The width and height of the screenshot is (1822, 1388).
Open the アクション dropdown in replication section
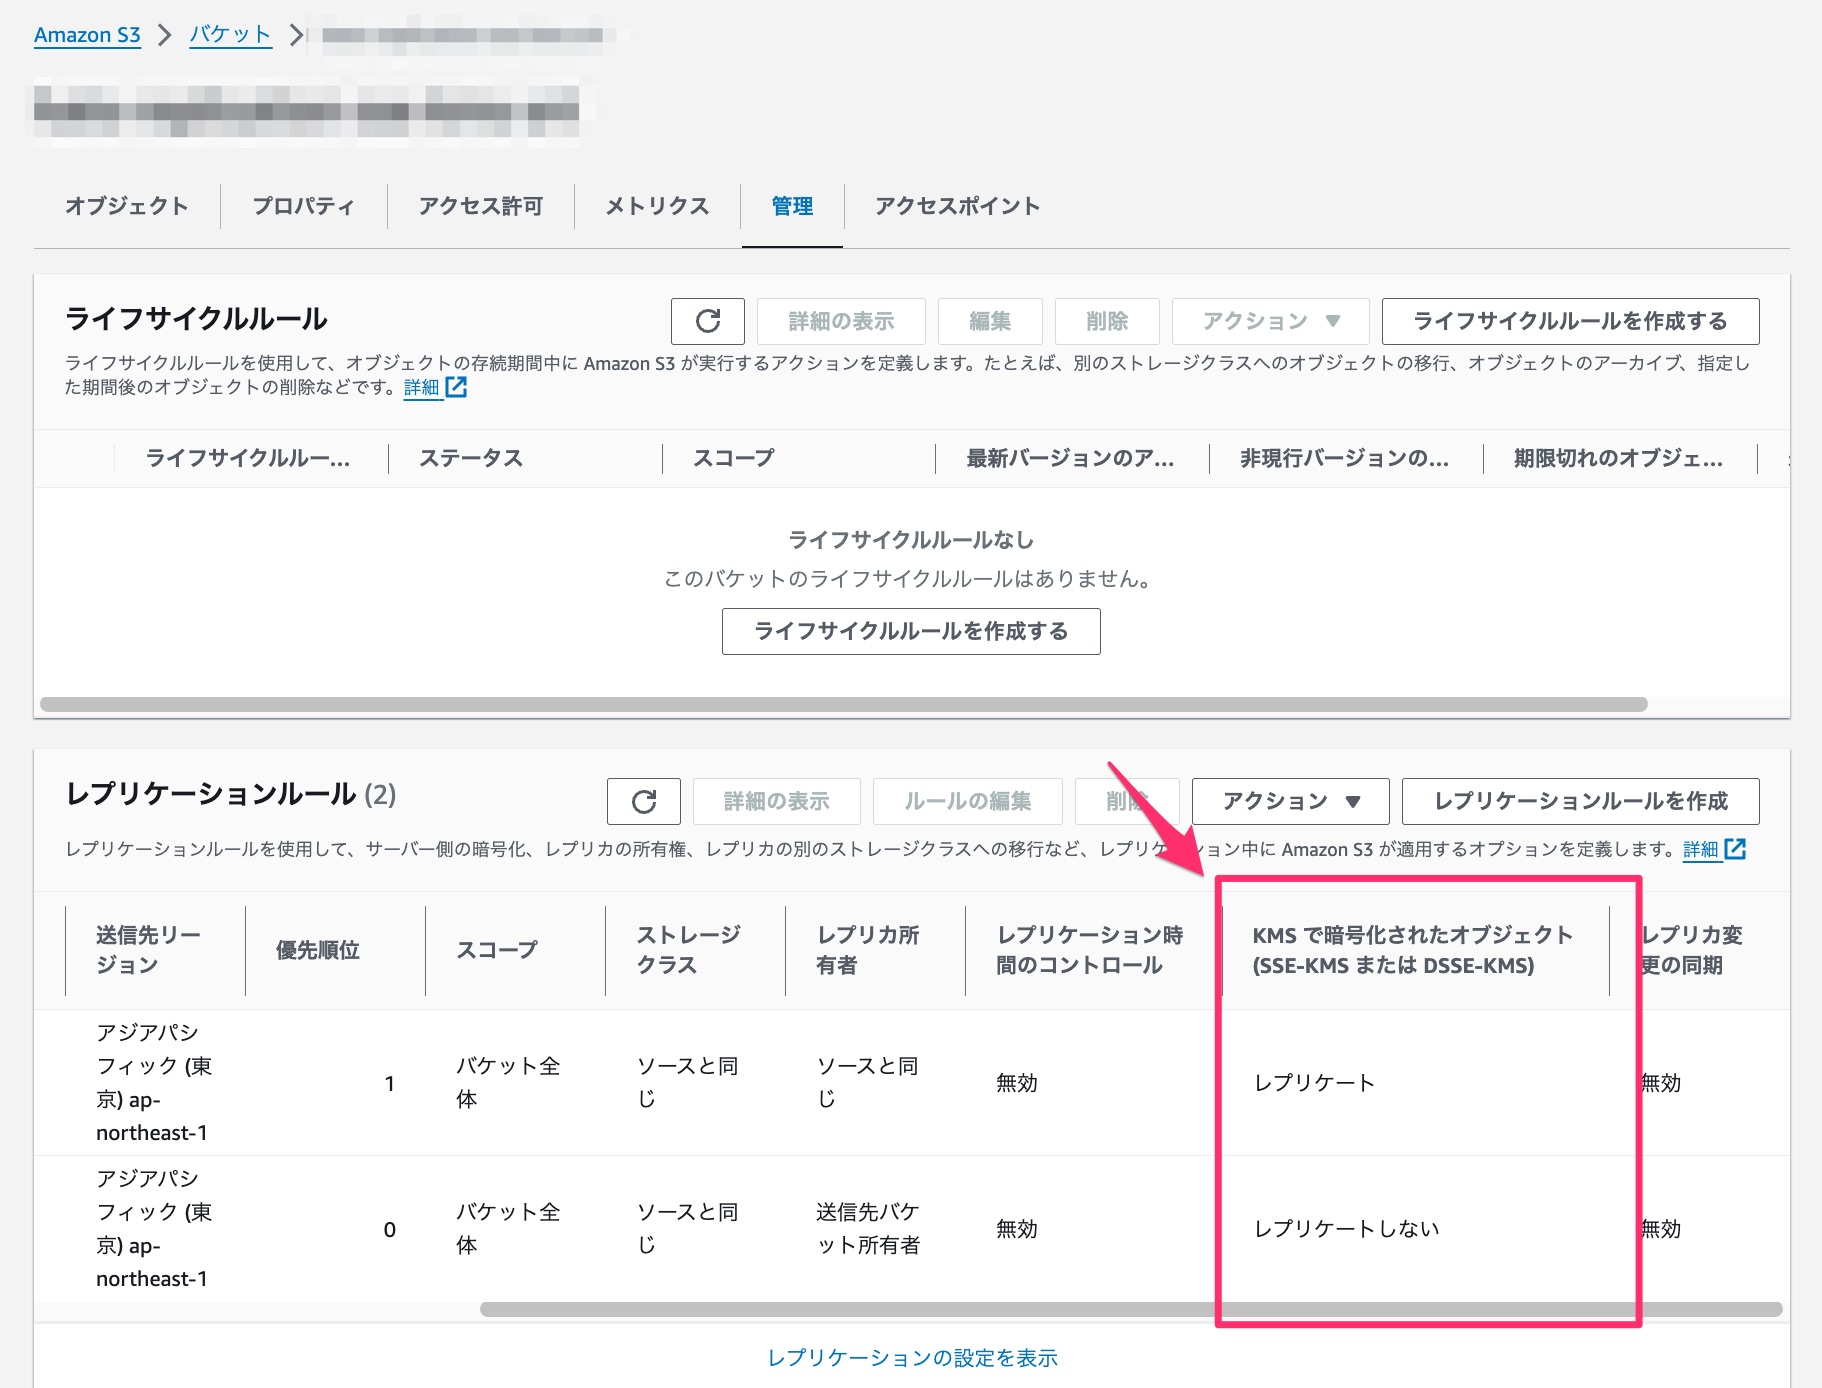coord(1289,801)
